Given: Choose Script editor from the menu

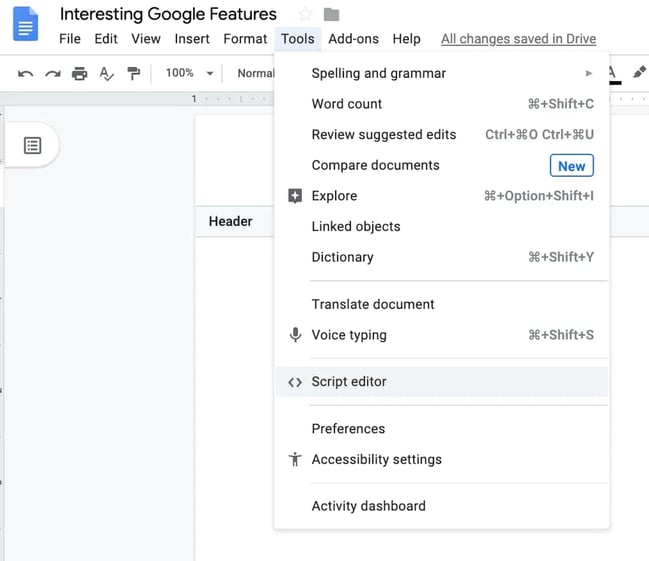Looking at the screenshot, I should [x=349, y=382].
